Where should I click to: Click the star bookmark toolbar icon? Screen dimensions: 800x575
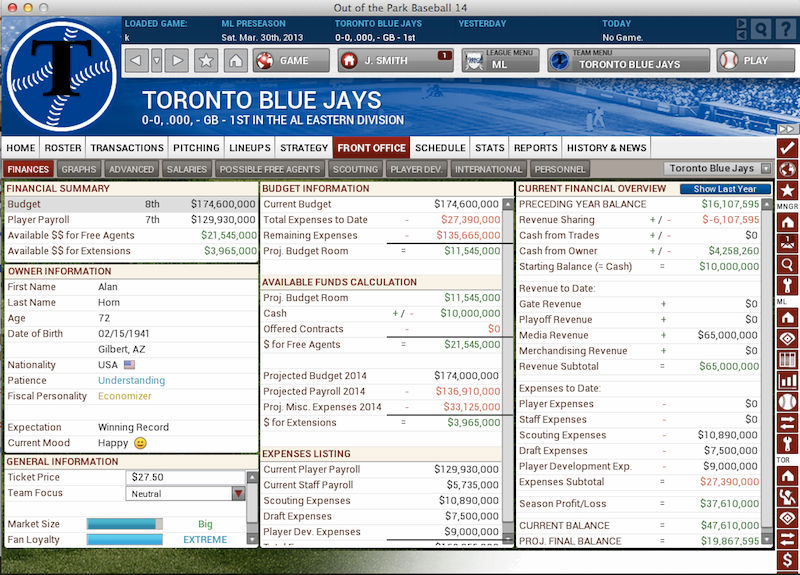(206, 61)
